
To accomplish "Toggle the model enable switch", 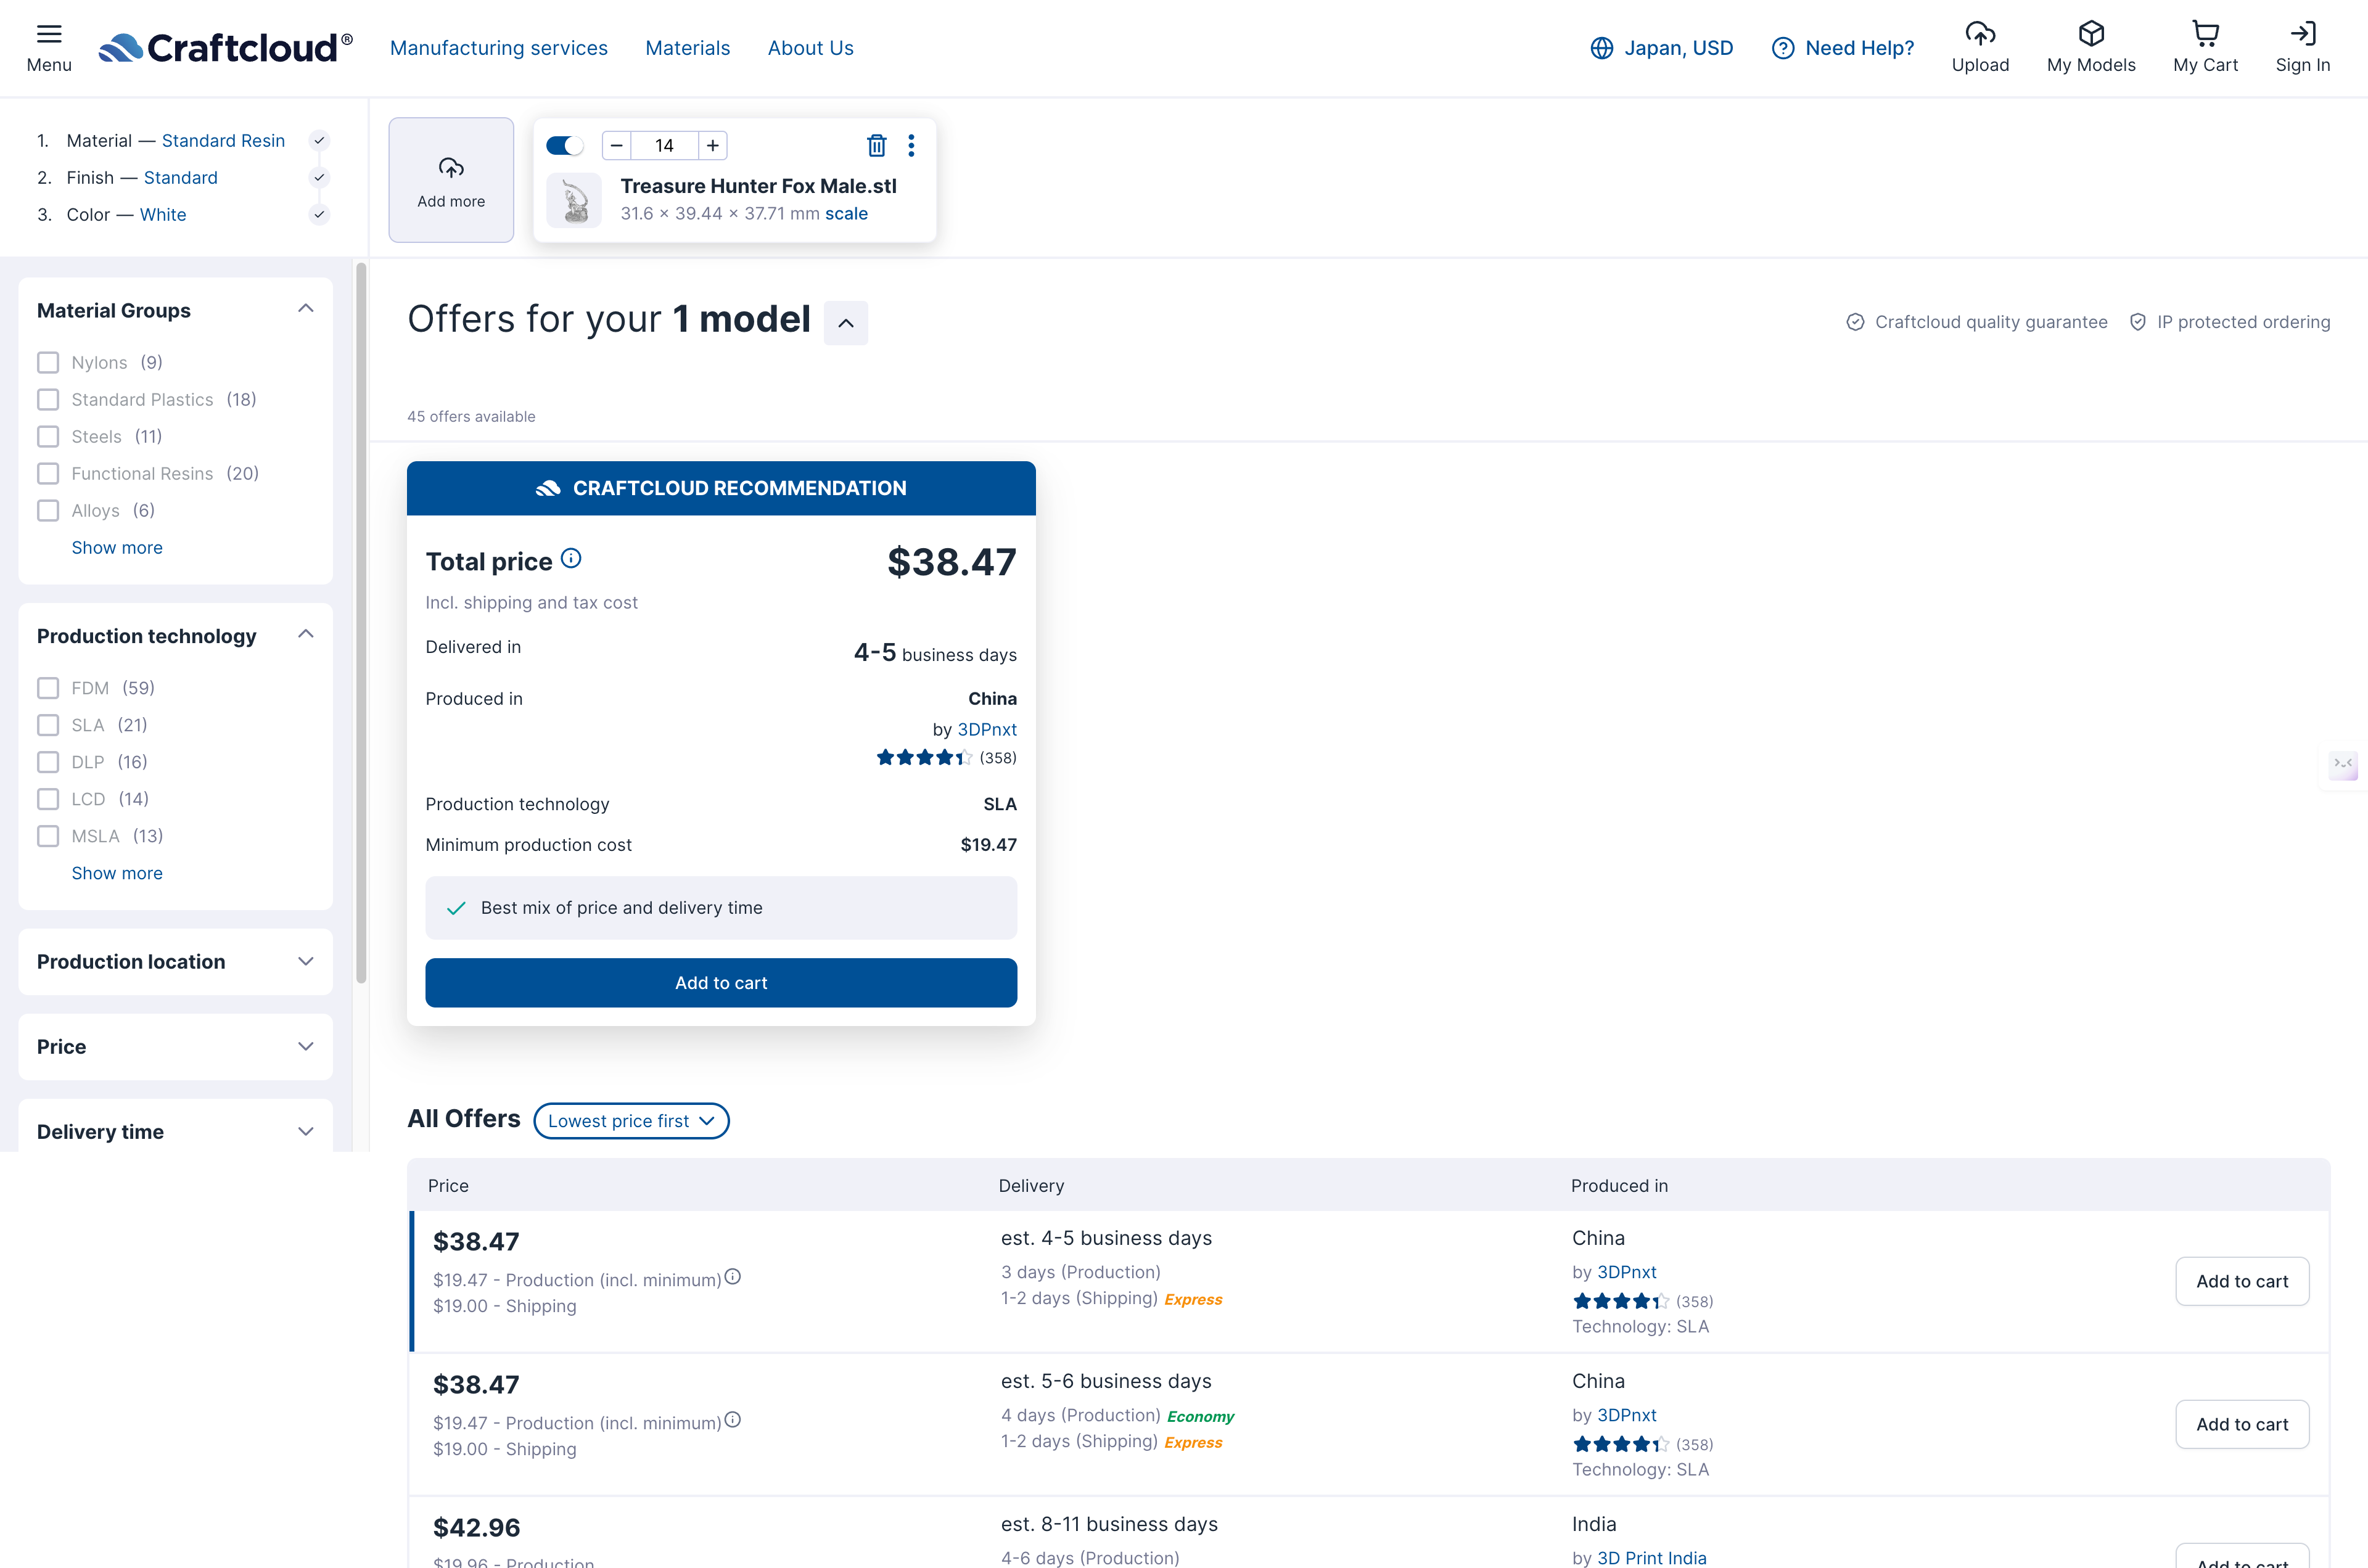I will point(565,146).
